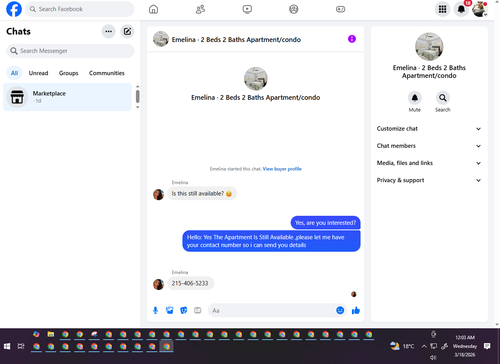This screenshot has height=364, width=500.
Task: Open the weather widget showing 18°C
Action: tap(402, 346)
